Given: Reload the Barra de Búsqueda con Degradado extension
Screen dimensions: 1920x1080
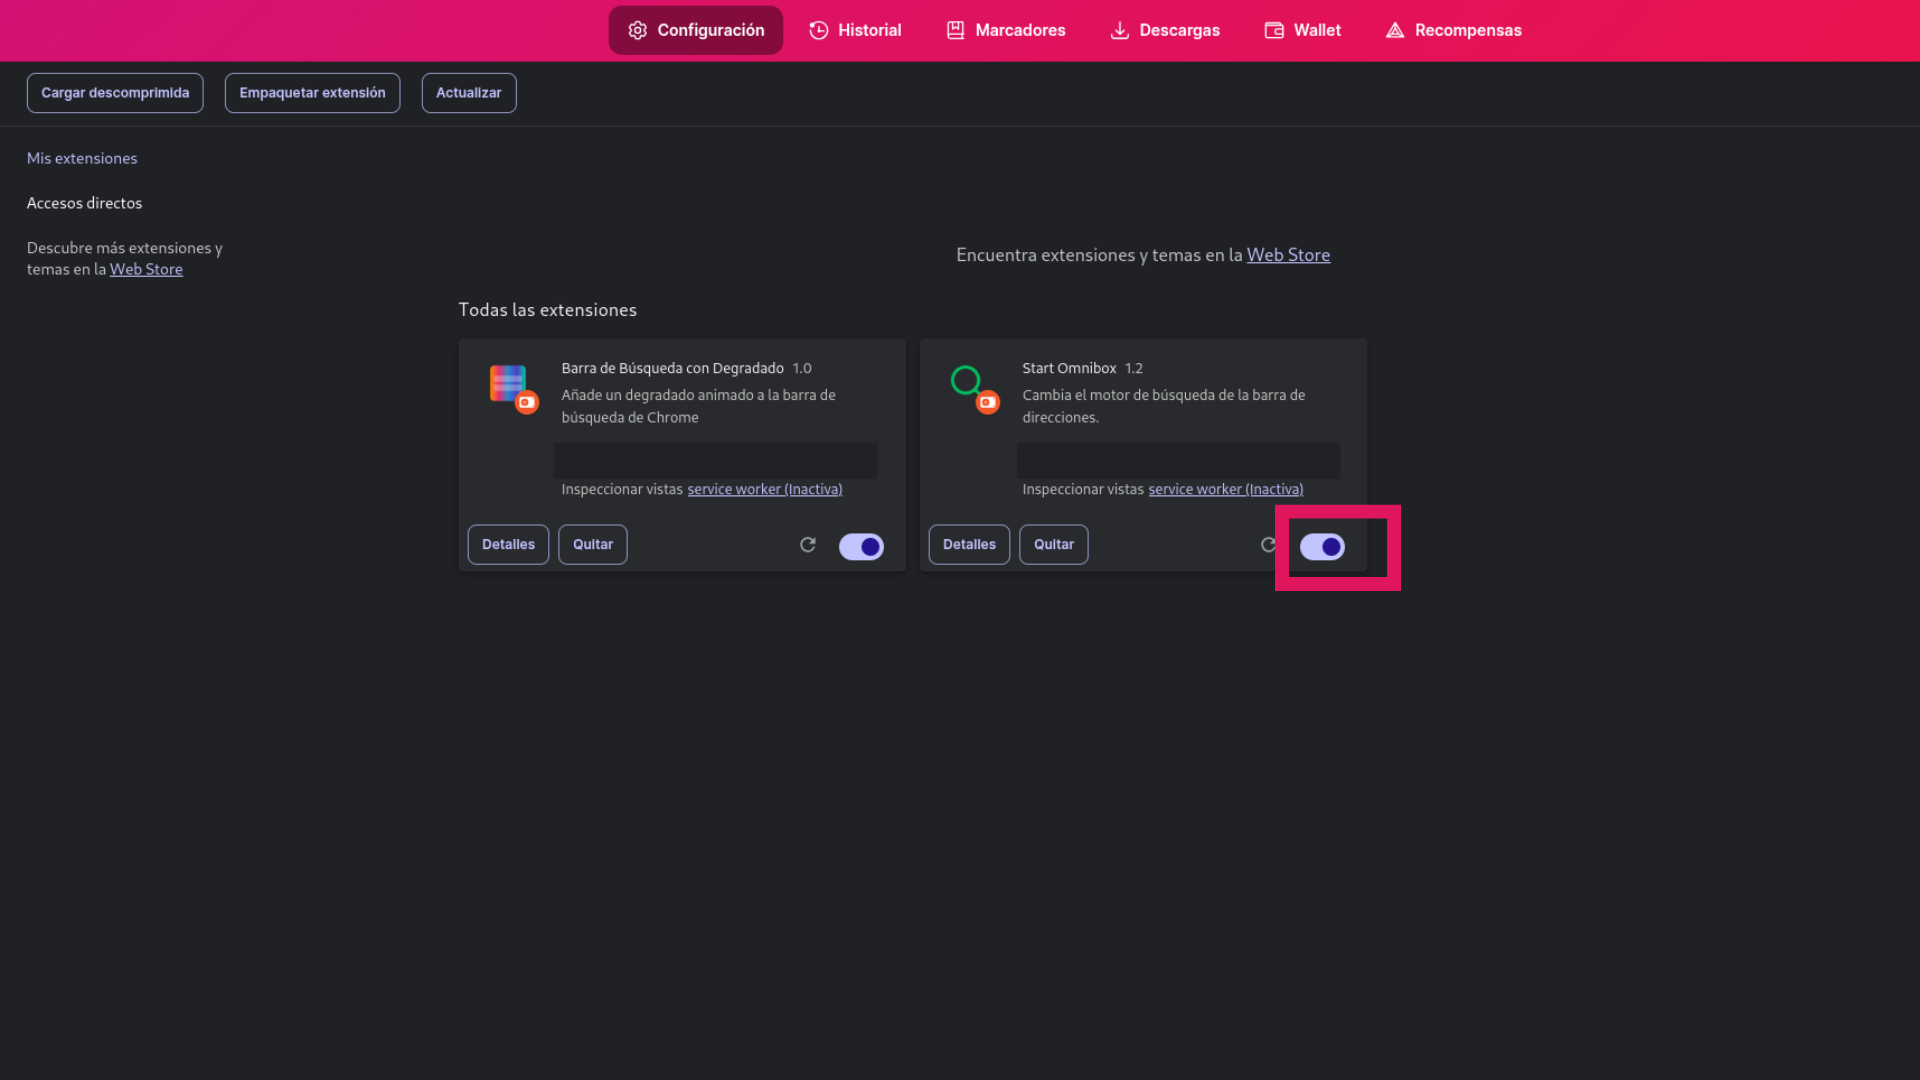Looking at the screenshot, I should 808,545.
